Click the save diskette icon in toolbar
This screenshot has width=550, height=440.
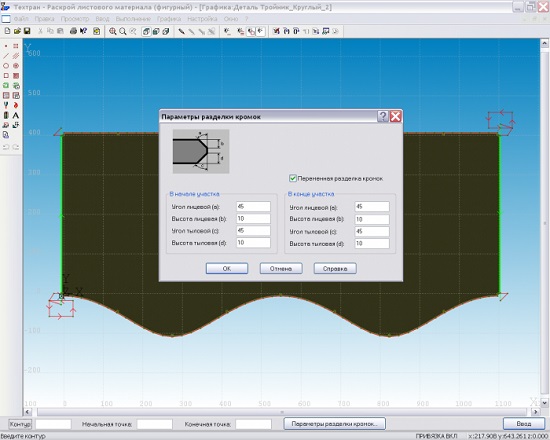27,32
